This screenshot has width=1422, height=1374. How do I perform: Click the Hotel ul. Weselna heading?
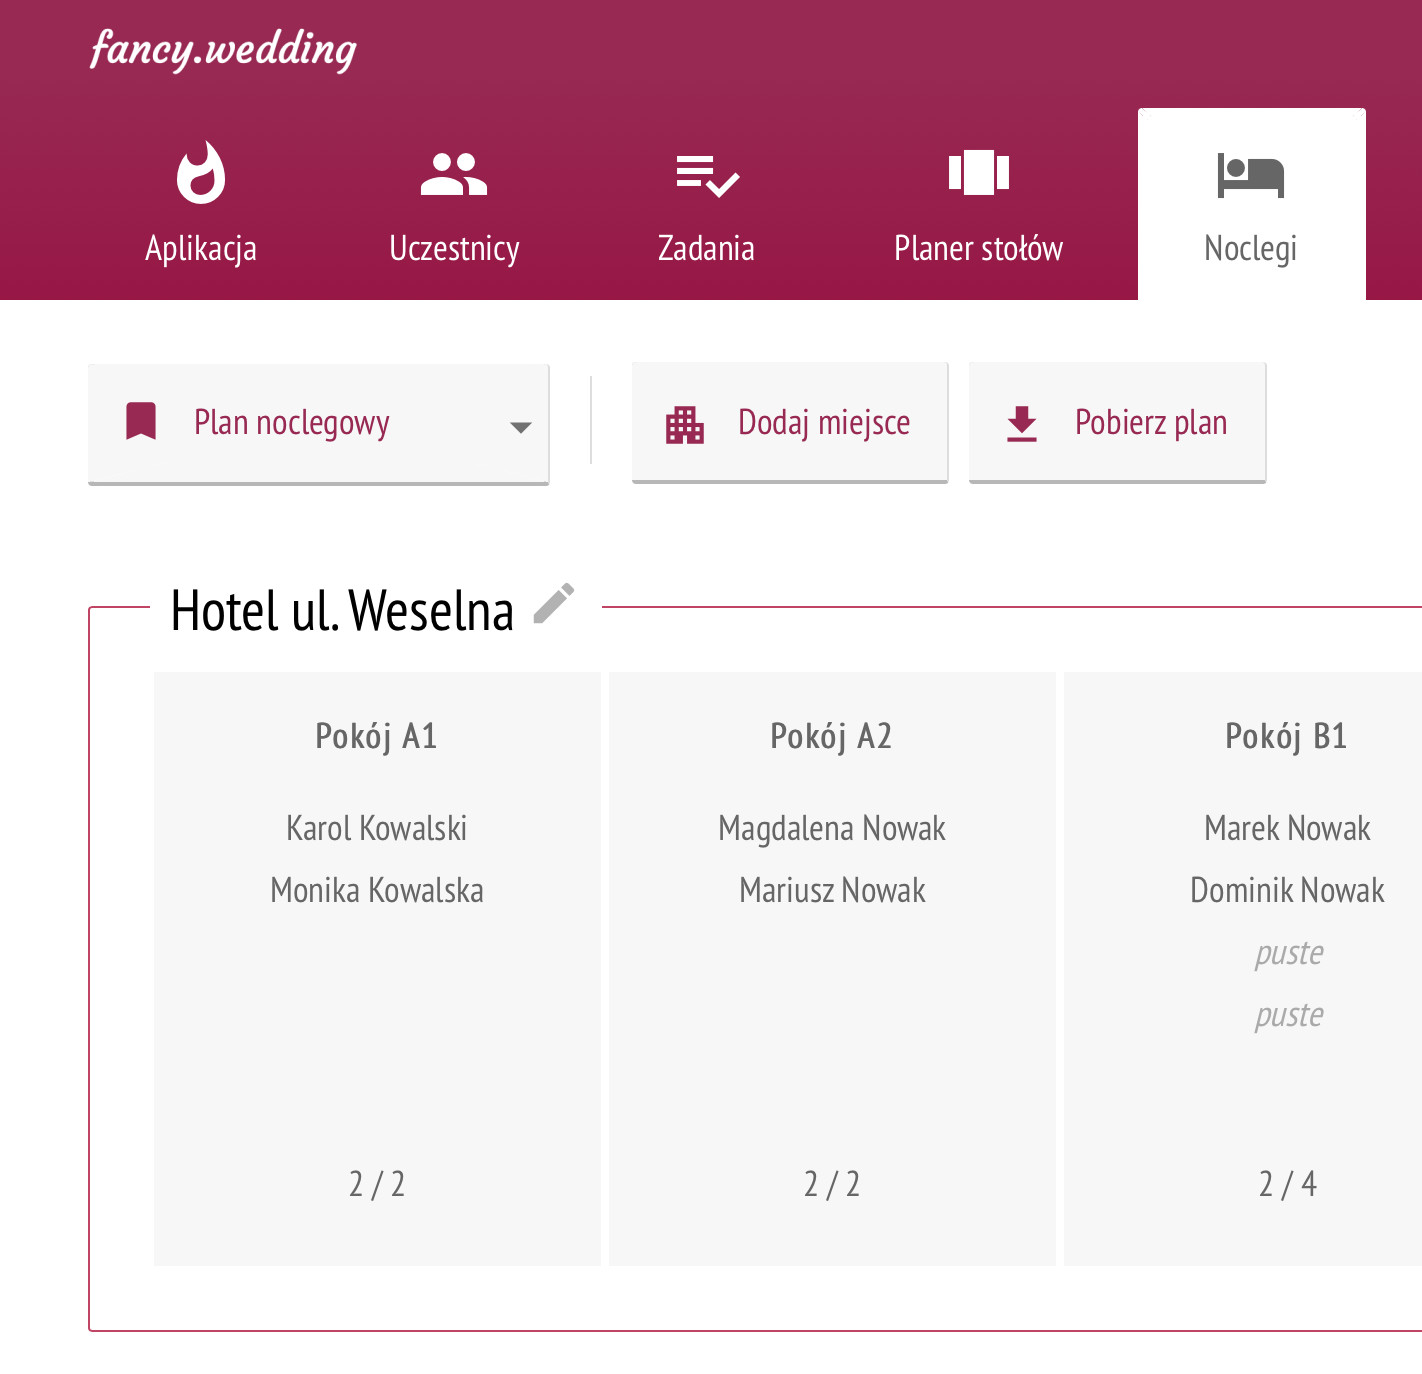coord(342,610)
